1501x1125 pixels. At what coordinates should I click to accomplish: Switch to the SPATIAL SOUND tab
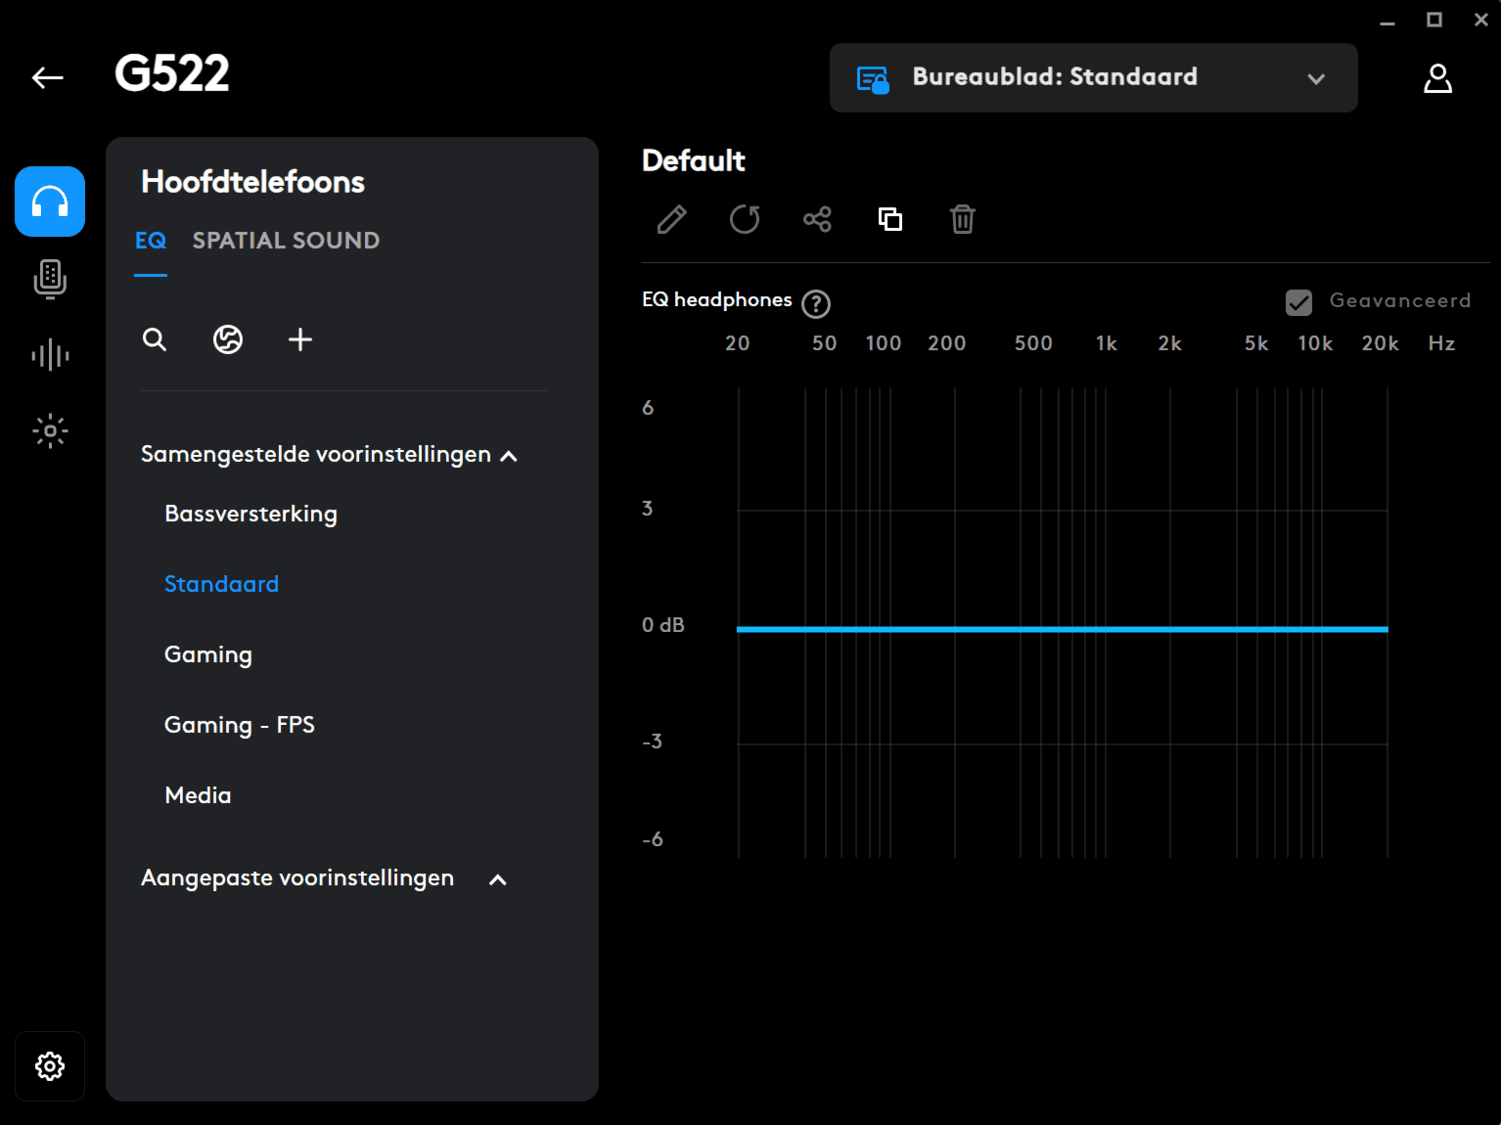286,241
